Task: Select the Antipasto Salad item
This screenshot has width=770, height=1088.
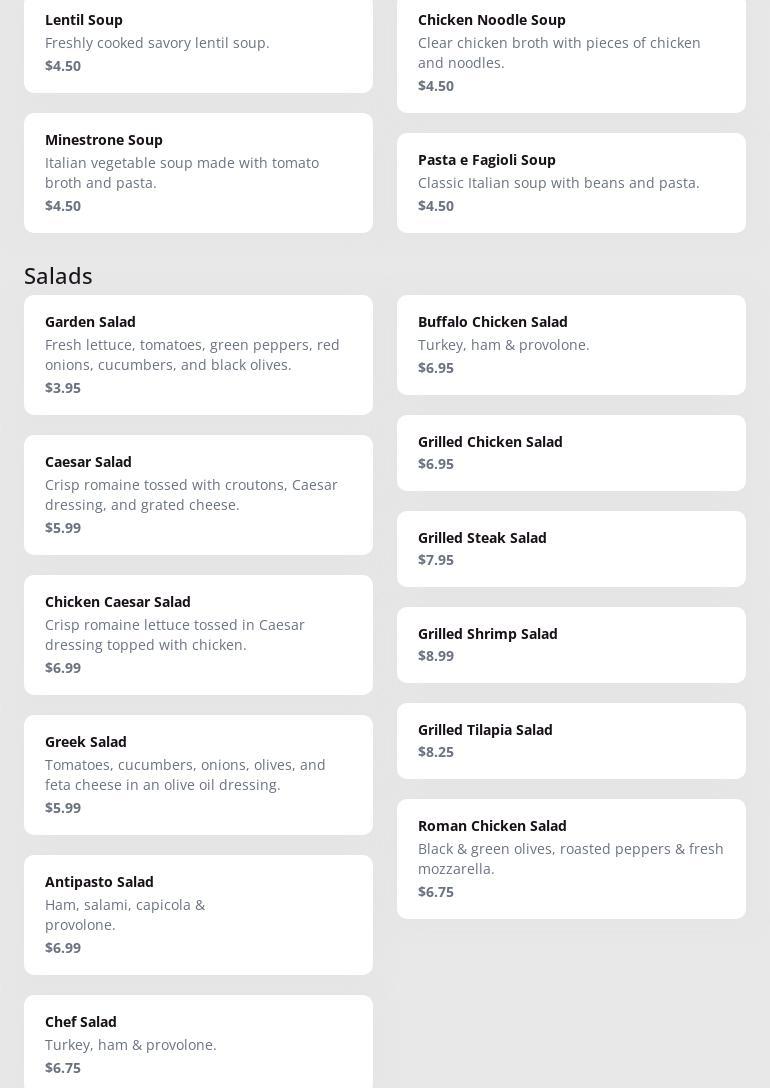Action: (x=198, y=915)
